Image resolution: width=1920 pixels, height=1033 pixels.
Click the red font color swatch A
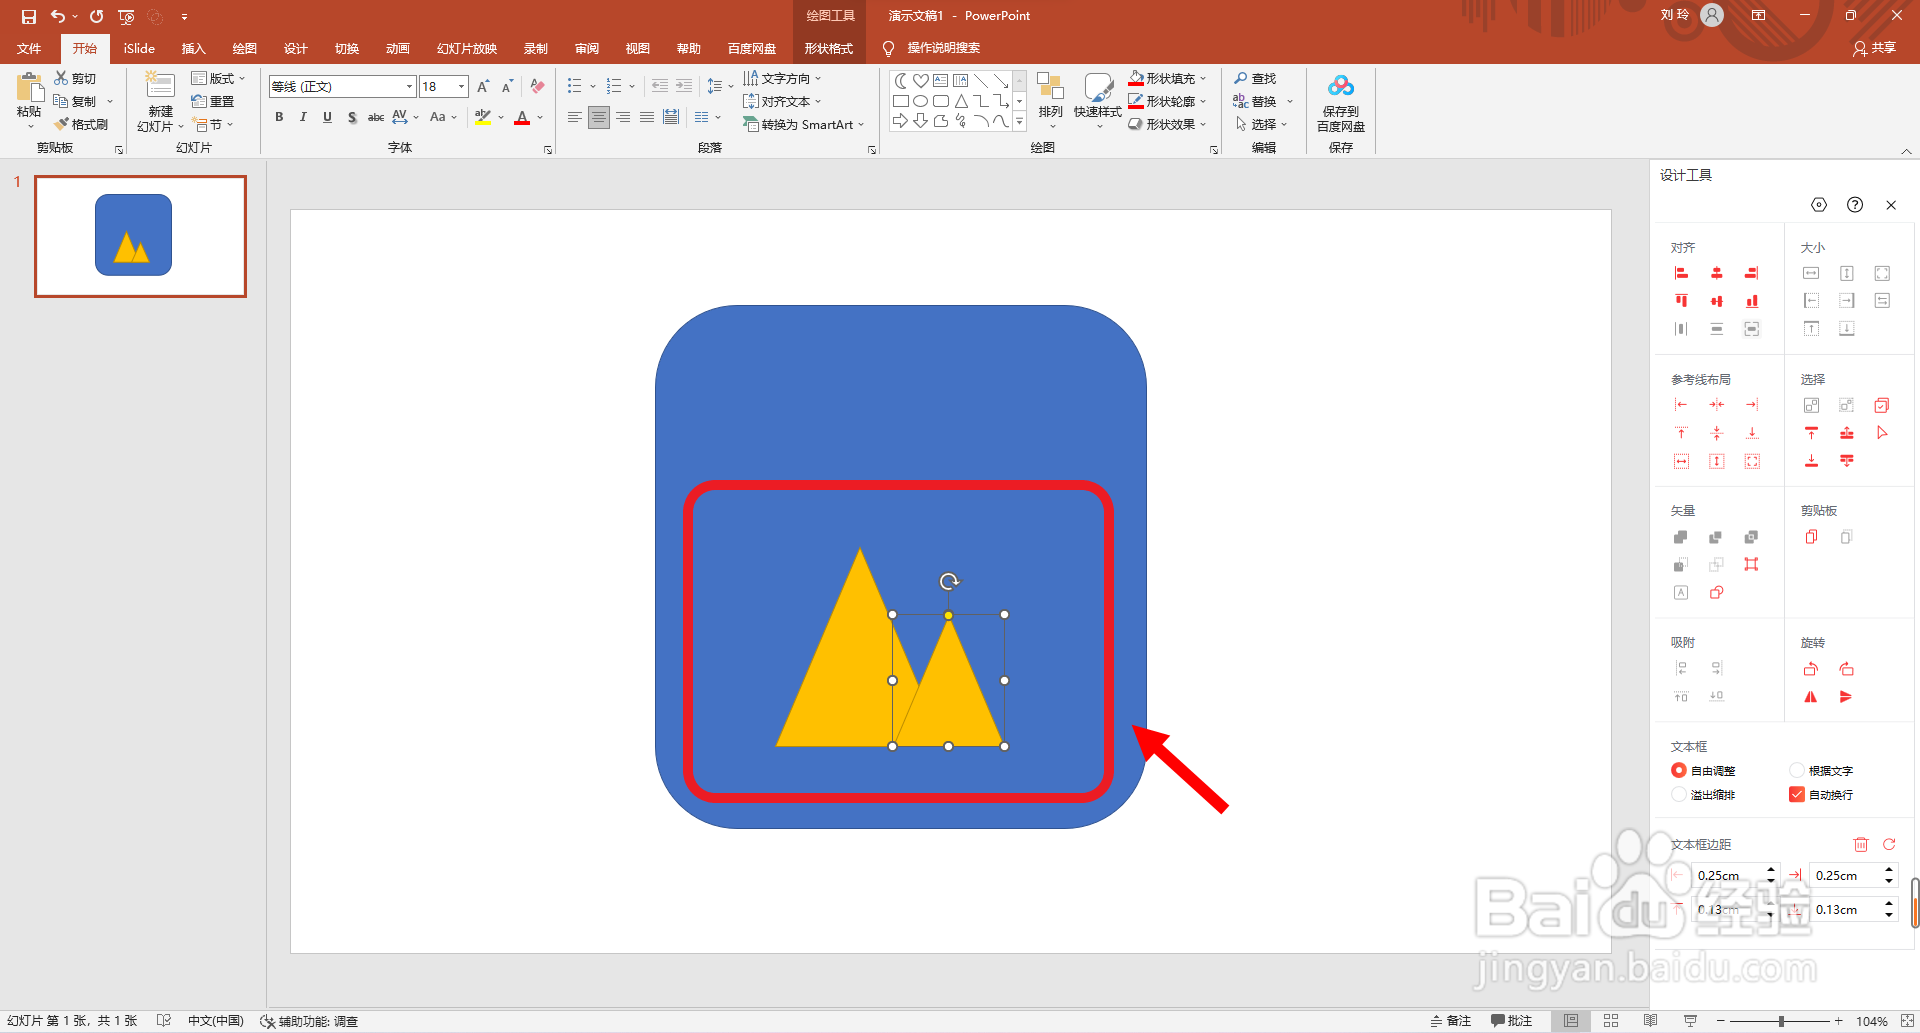(x=521, y=117)
